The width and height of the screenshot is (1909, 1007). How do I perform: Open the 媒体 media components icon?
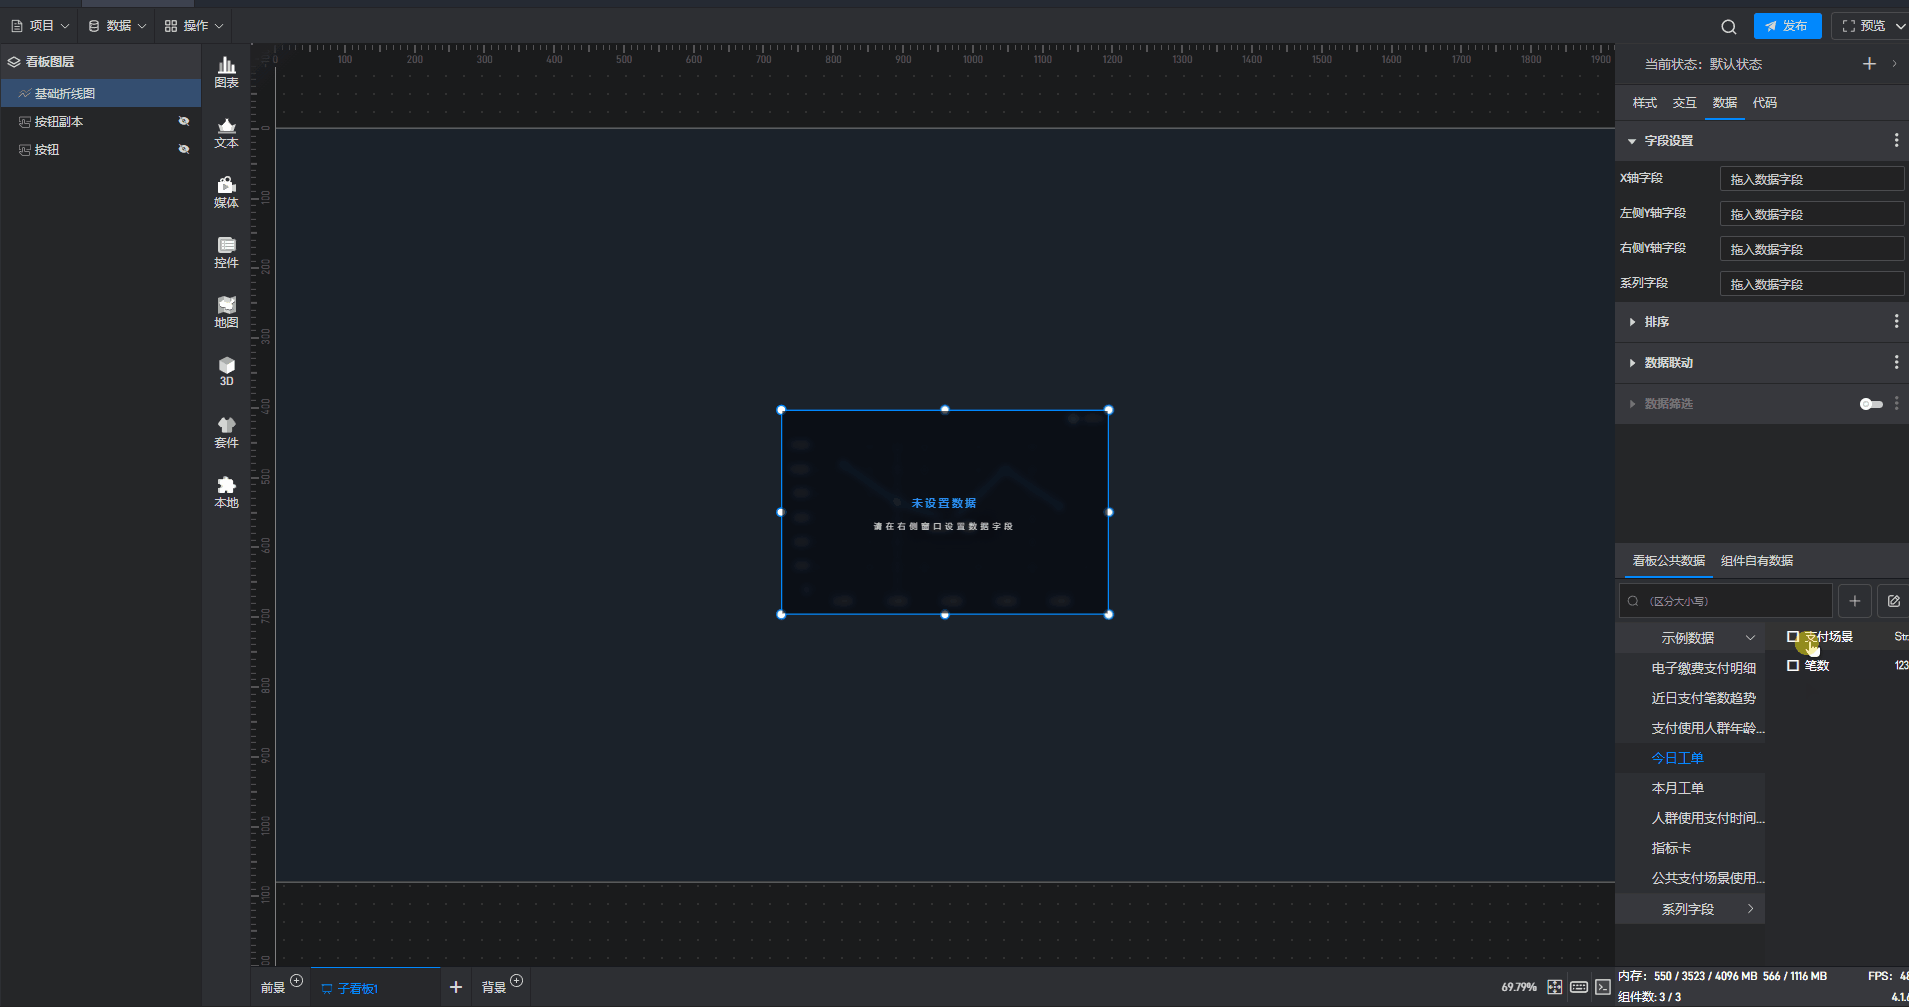[x=226, y=192]
